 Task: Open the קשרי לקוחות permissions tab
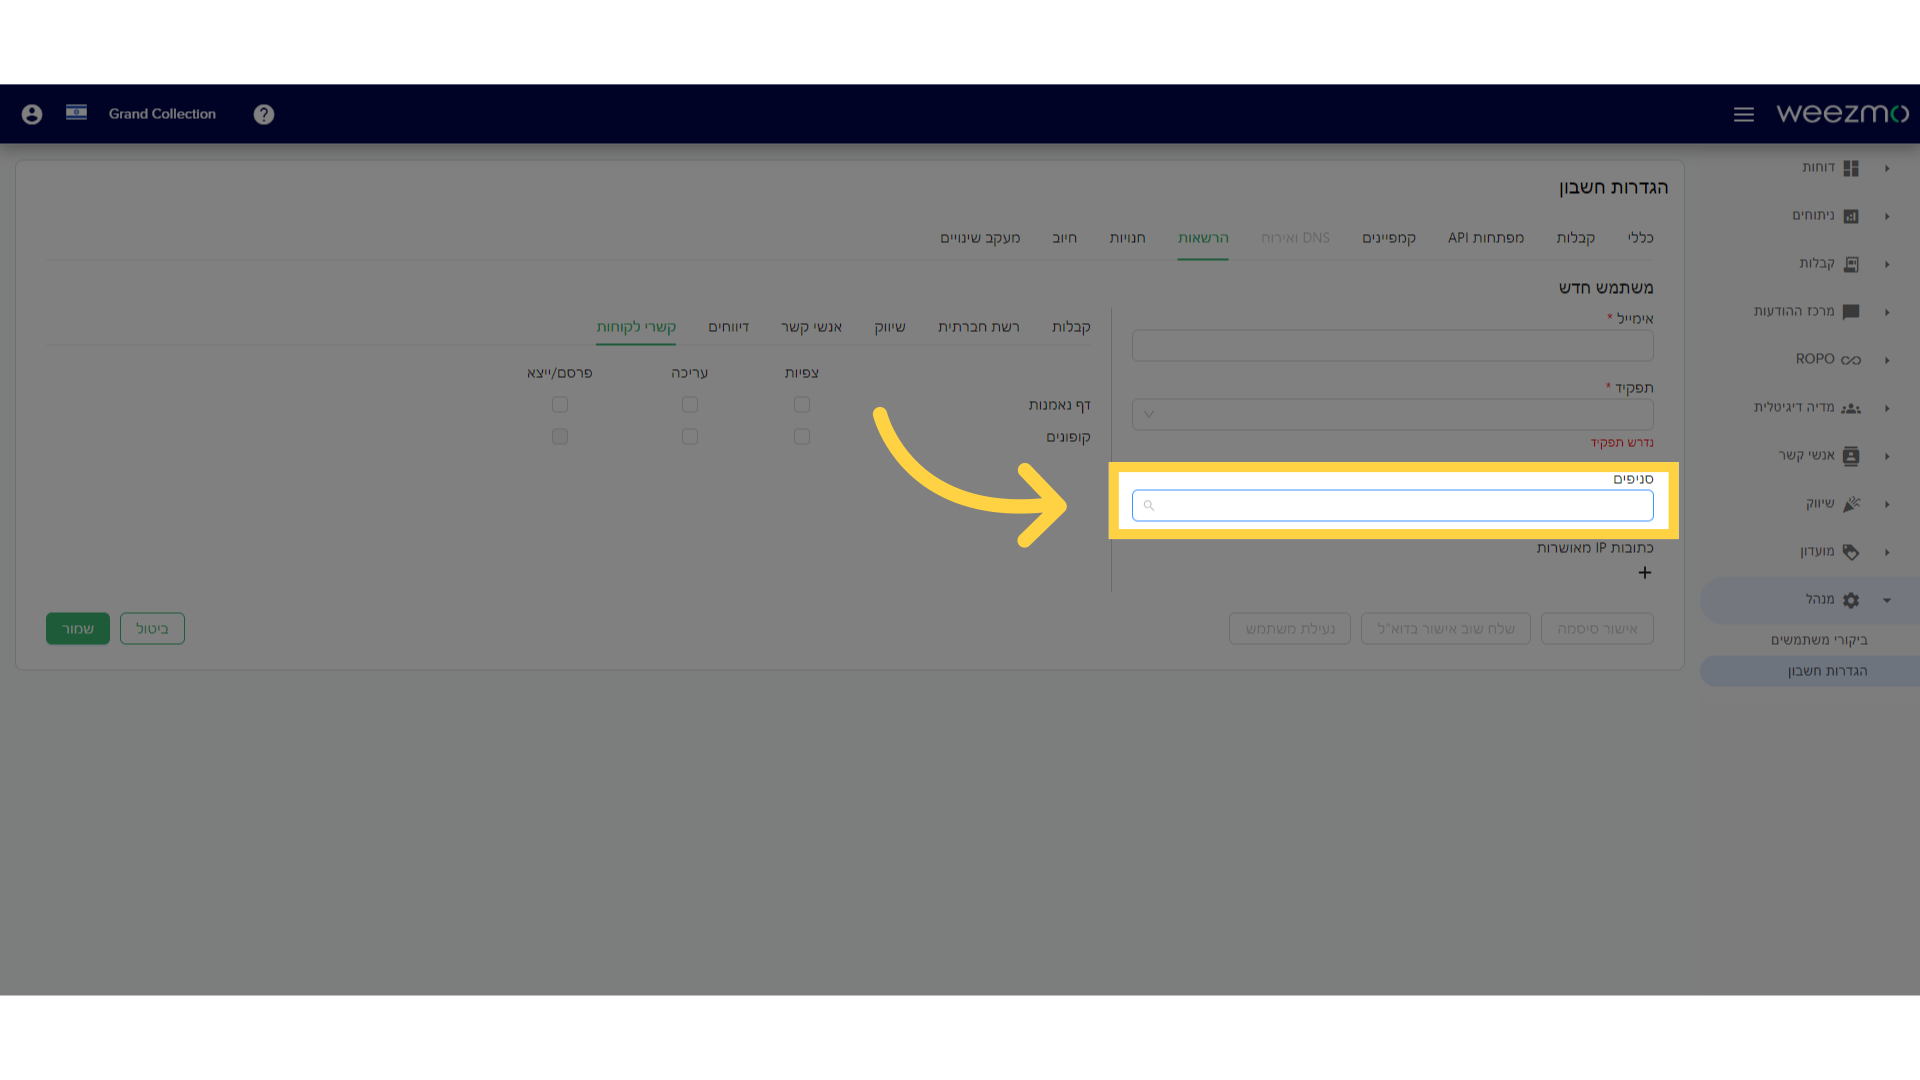tap(636, 327)
